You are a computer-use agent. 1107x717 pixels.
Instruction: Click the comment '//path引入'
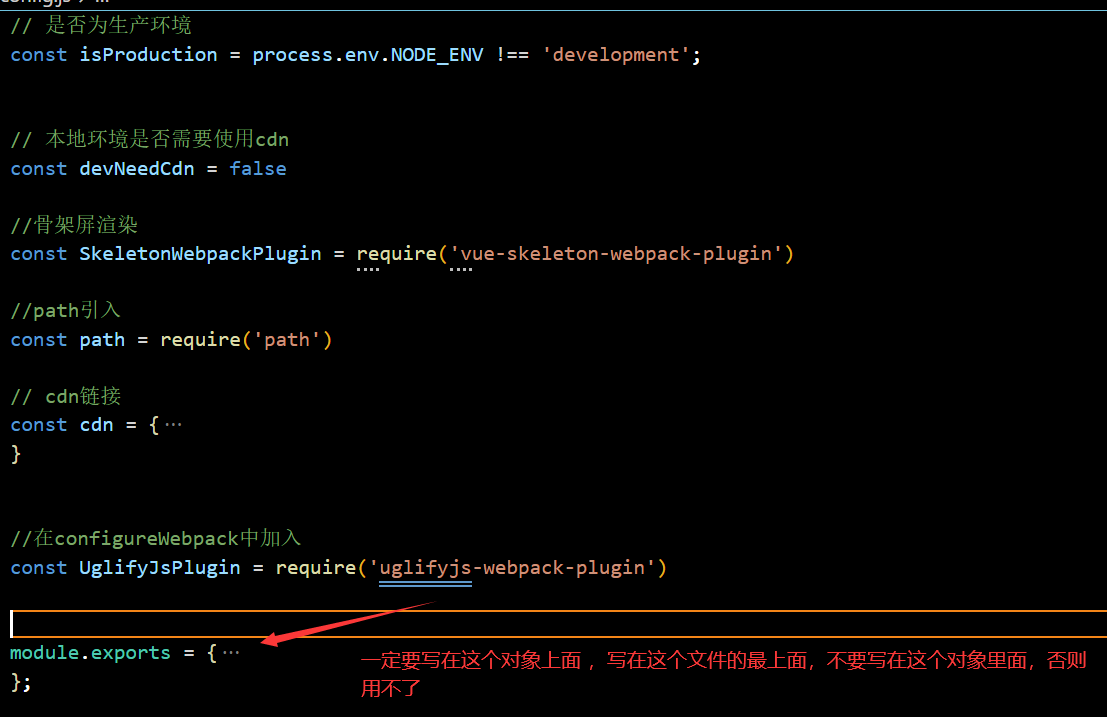66,311
